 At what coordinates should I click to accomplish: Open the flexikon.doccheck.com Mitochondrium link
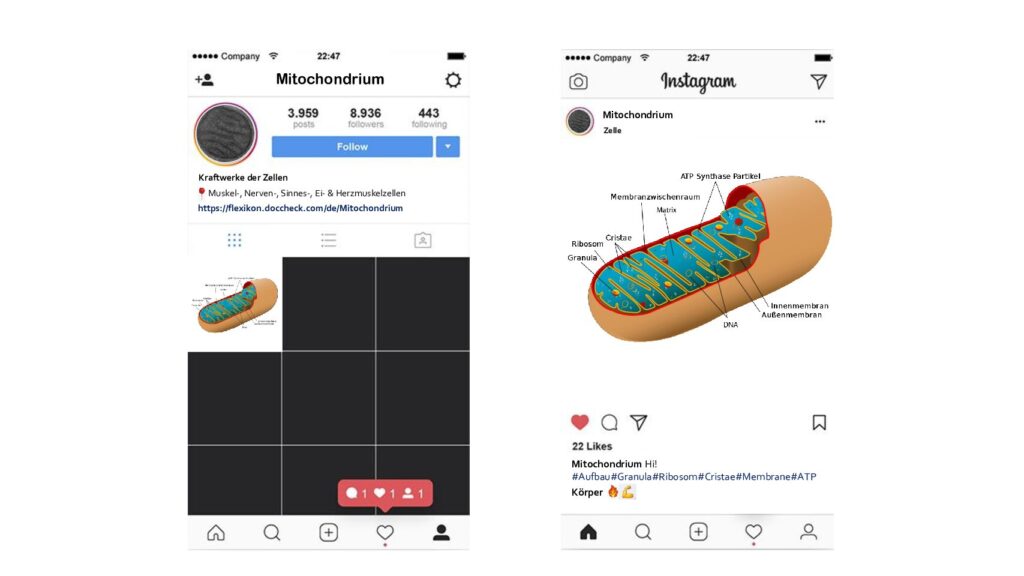(300, 208)
